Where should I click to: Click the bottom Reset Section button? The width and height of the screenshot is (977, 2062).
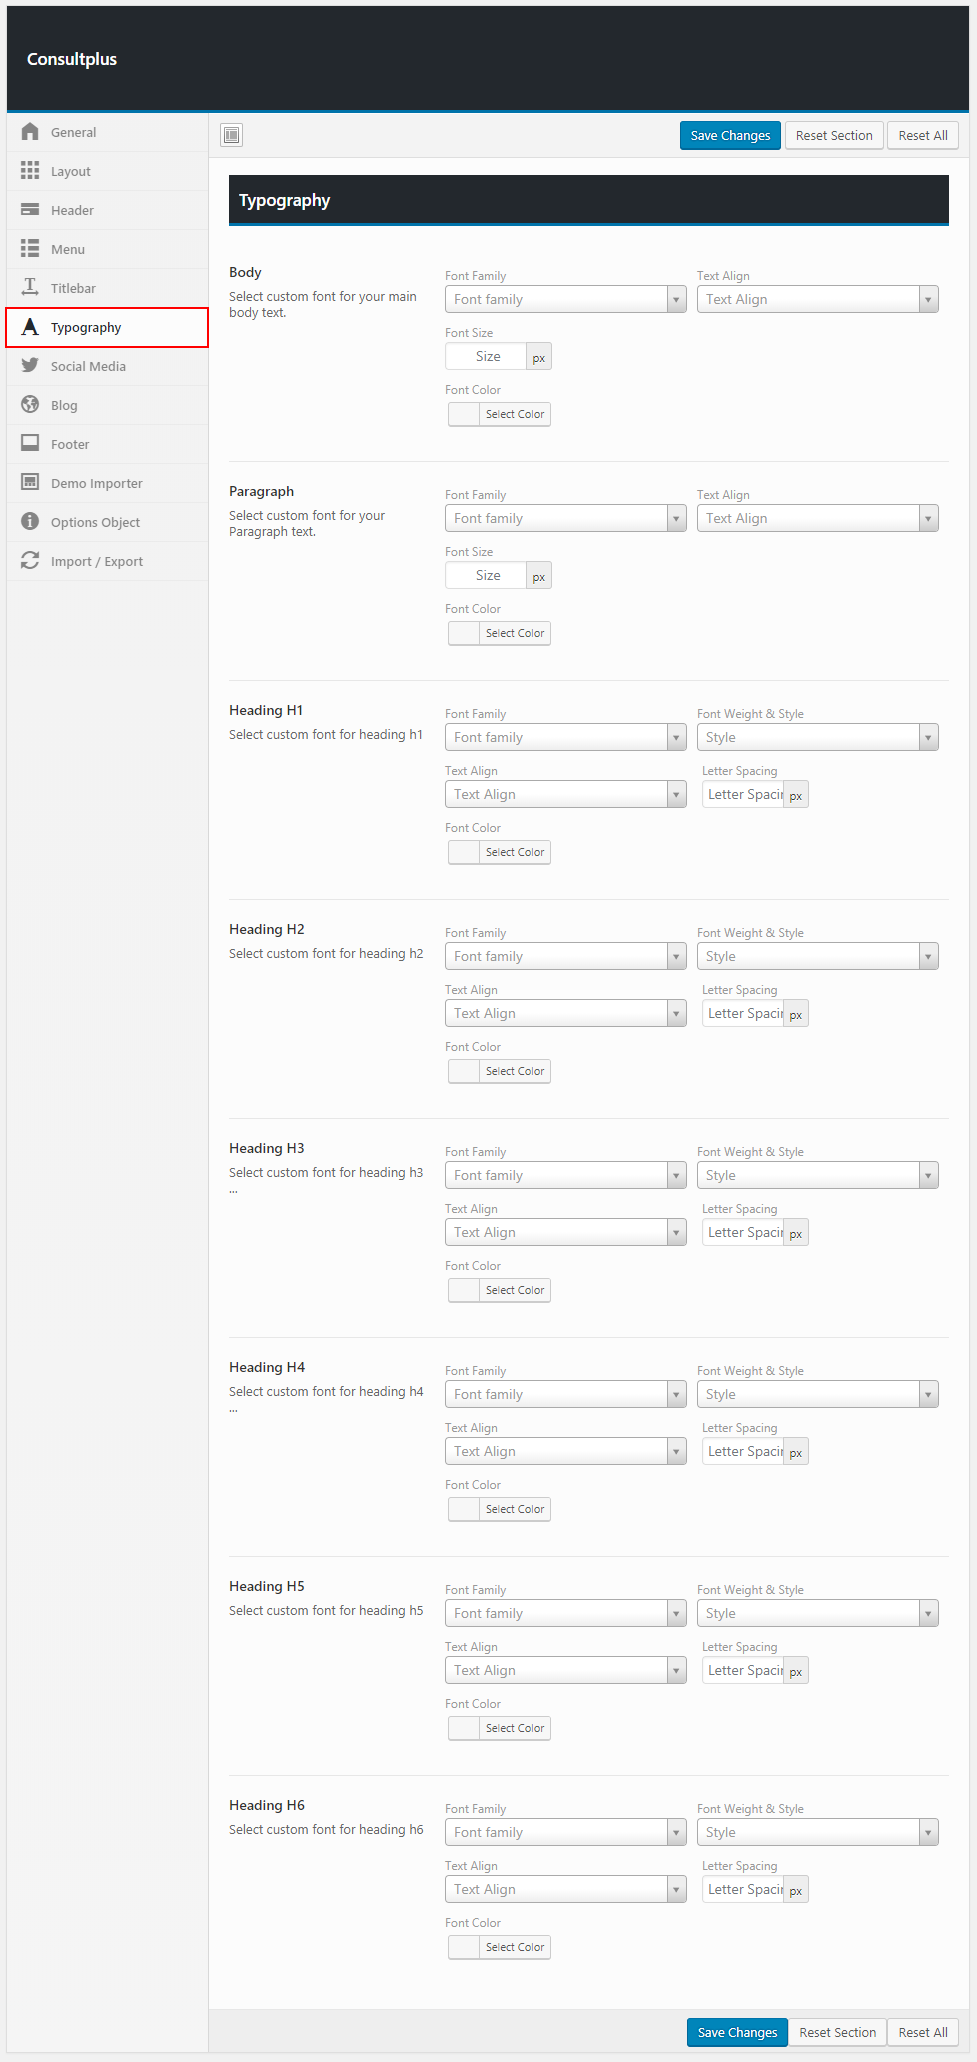coord(837,2032)
